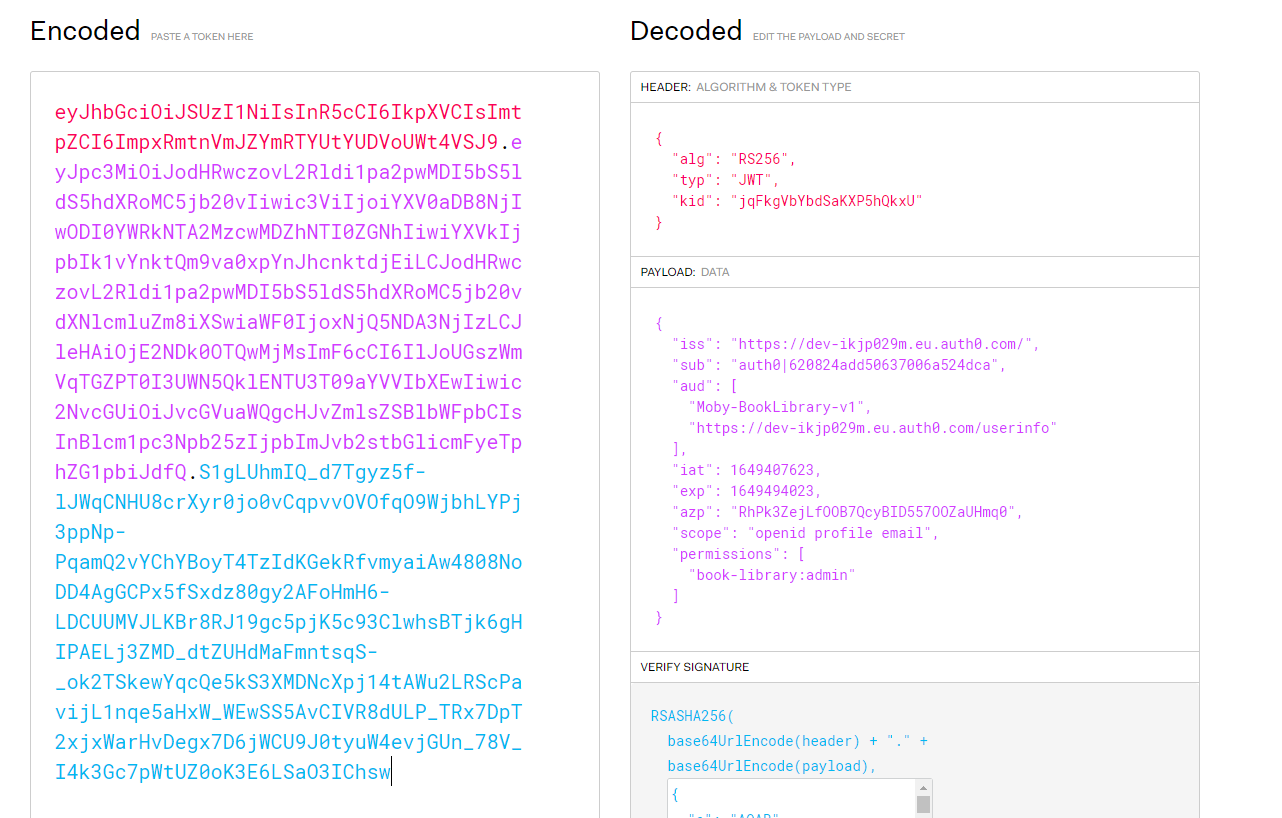Click the "Moby-BookLibrary-v1" audience entry
1282x818 pixels.
pos(780,407)
